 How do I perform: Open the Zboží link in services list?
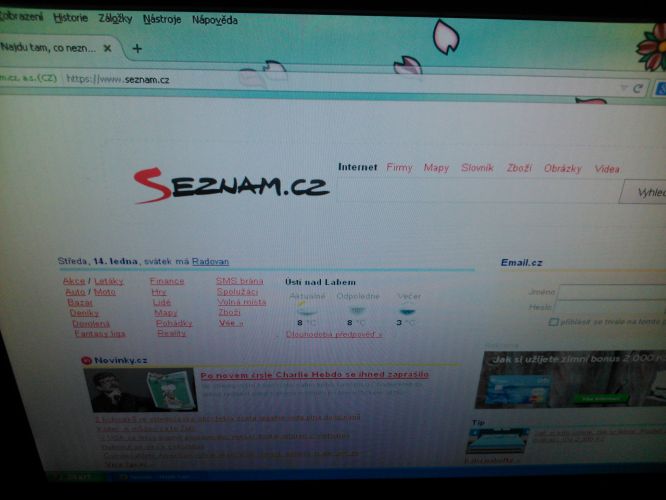pos(229,312)
